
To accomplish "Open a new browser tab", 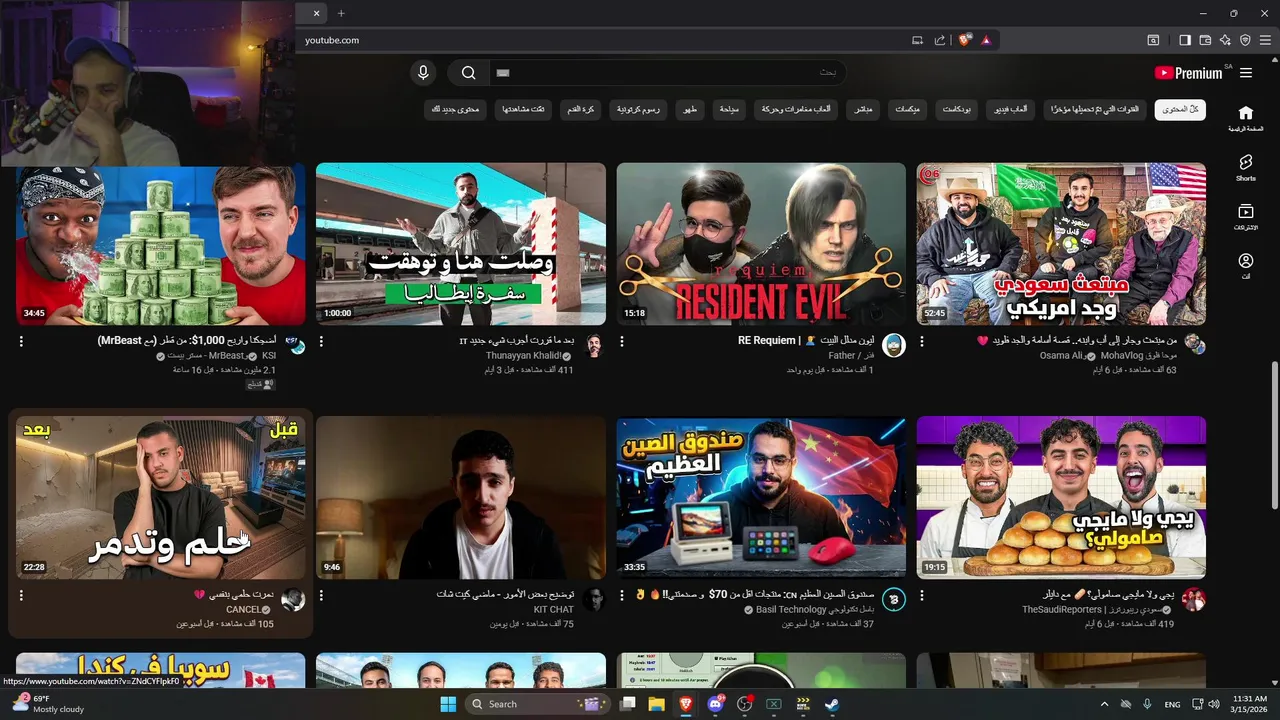I will tap(341, 13).
